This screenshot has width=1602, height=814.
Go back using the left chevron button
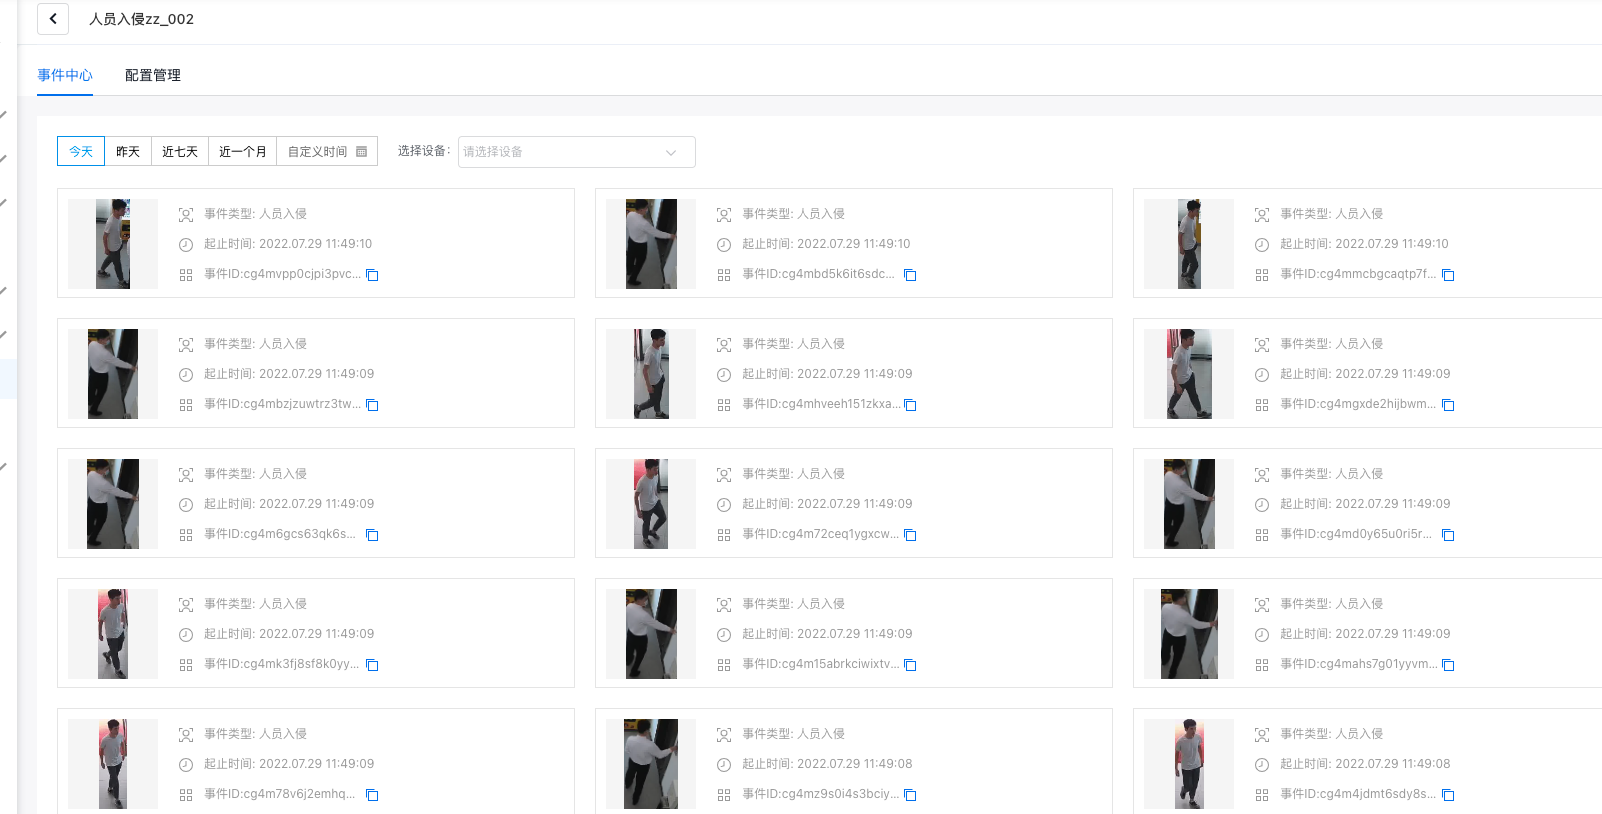(x=53, y=19)
